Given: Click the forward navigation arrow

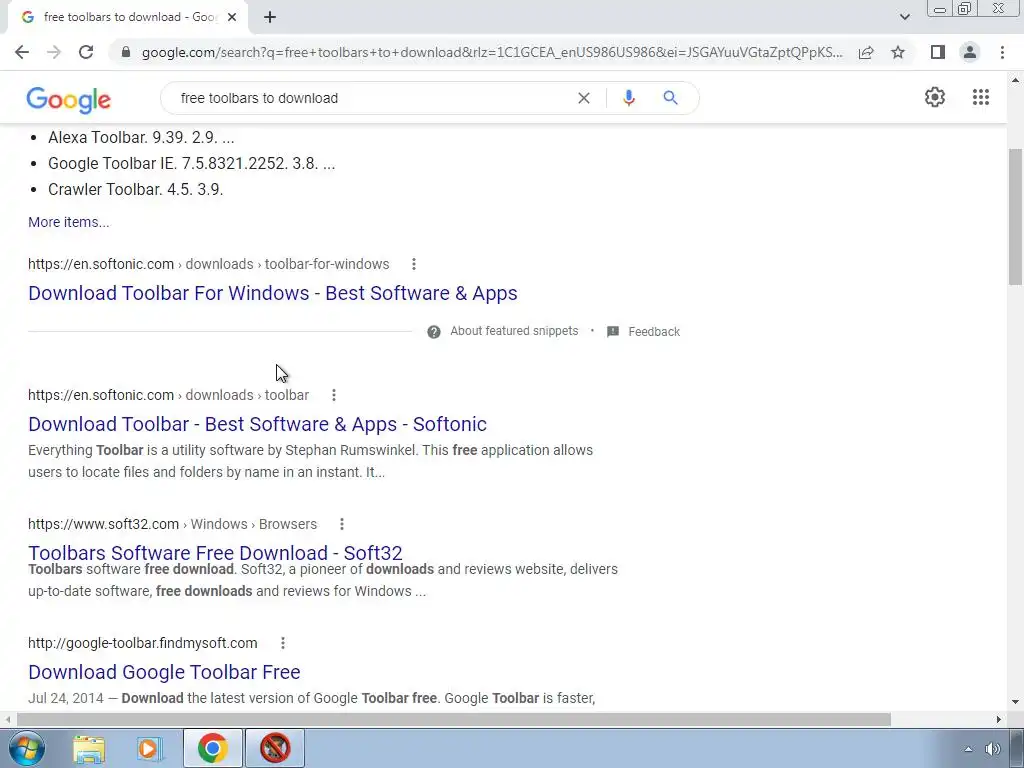Looking at the screenshot, I should (x=54, y=52).
